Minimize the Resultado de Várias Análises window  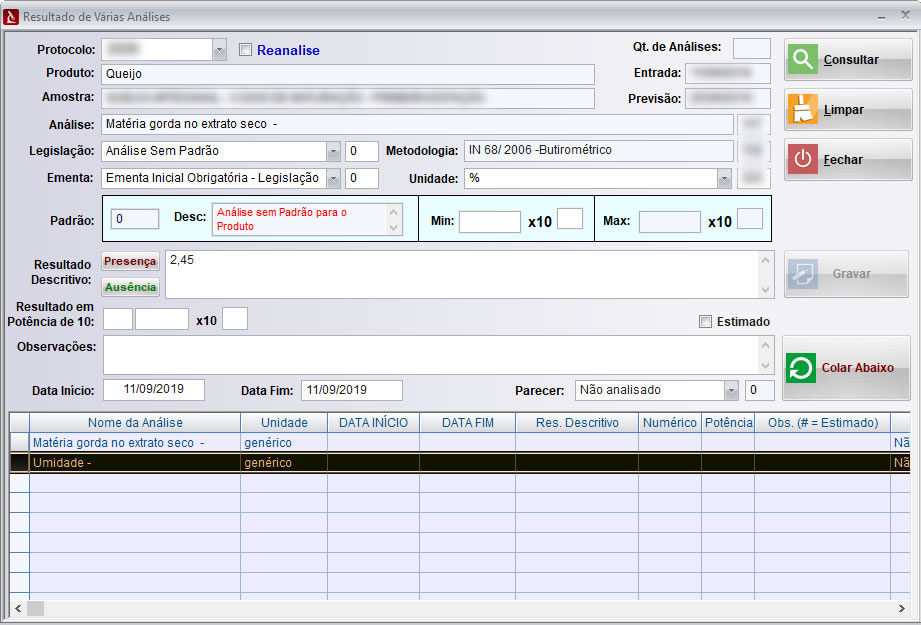pos(882,18)
